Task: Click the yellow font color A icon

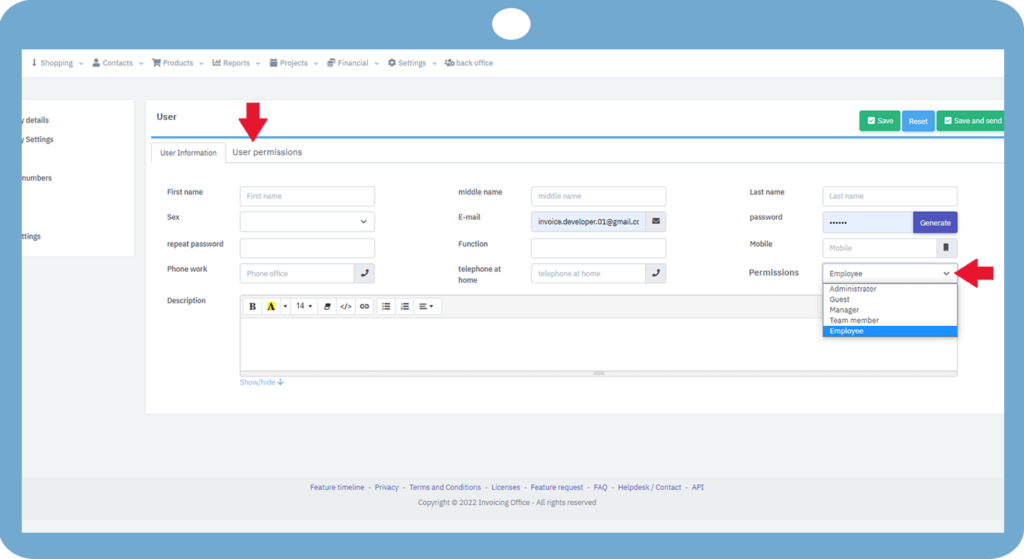Action: pos(270,306)
